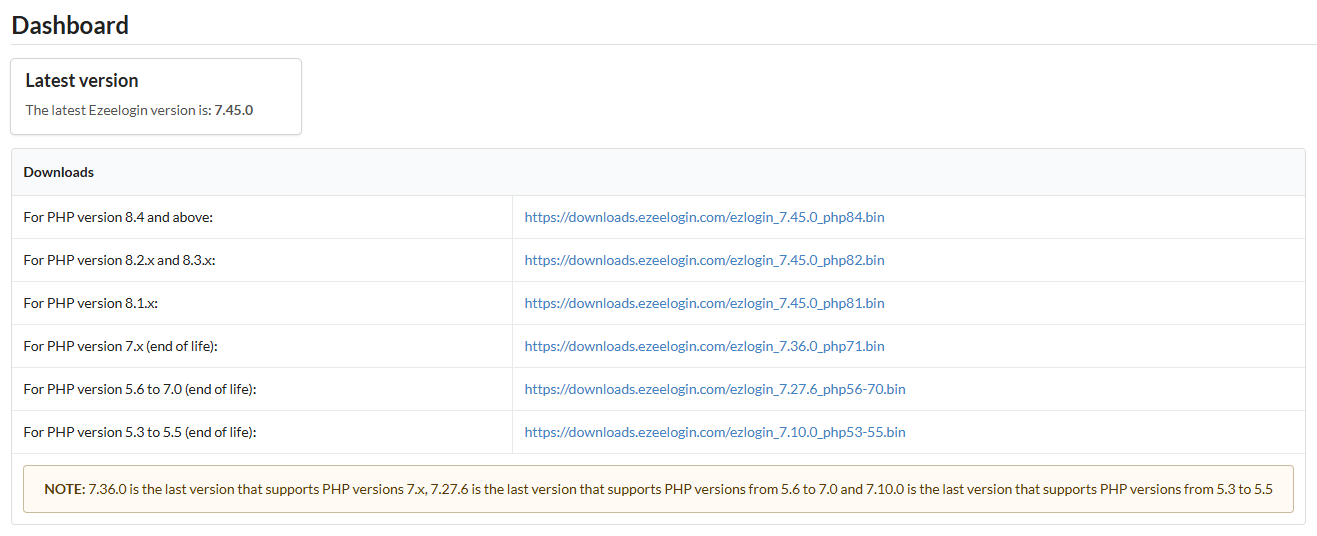Select the "PHP version 5.6 to 7.0" row label
1317x536 pixels.
pyautogui.click(x=140, y=389)
